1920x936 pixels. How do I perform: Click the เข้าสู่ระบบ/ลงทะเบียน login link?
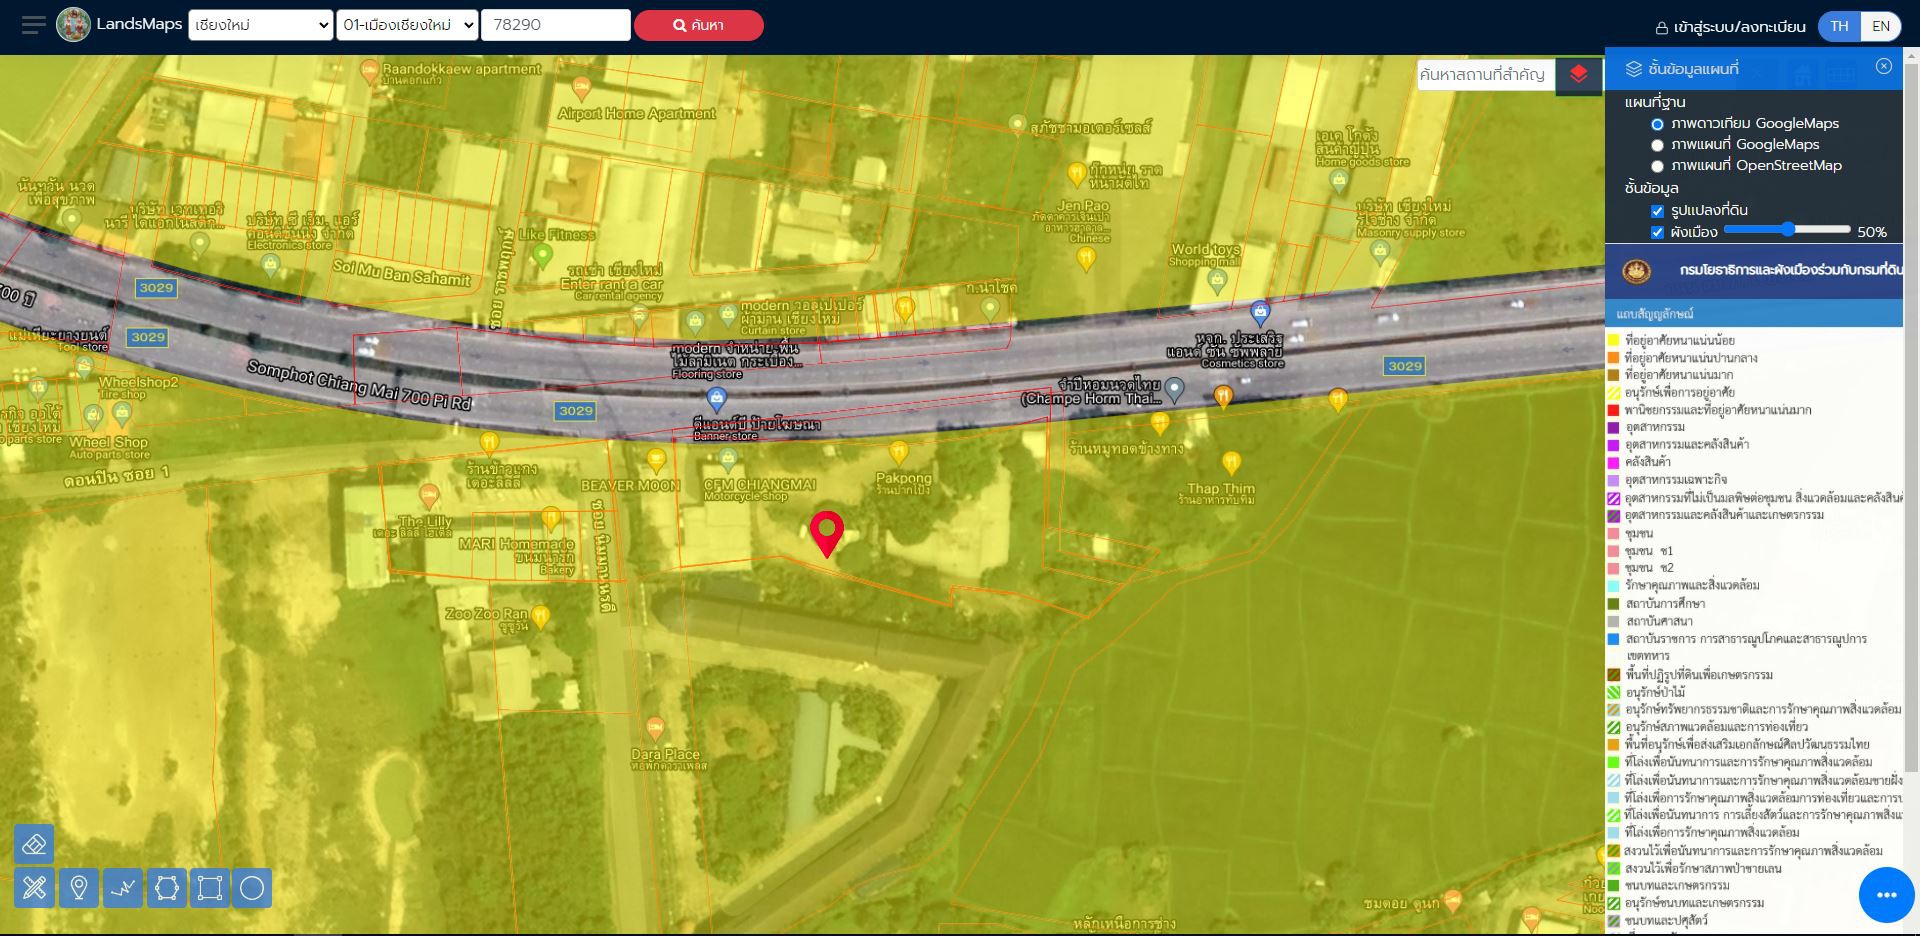tap(1730, 27)
